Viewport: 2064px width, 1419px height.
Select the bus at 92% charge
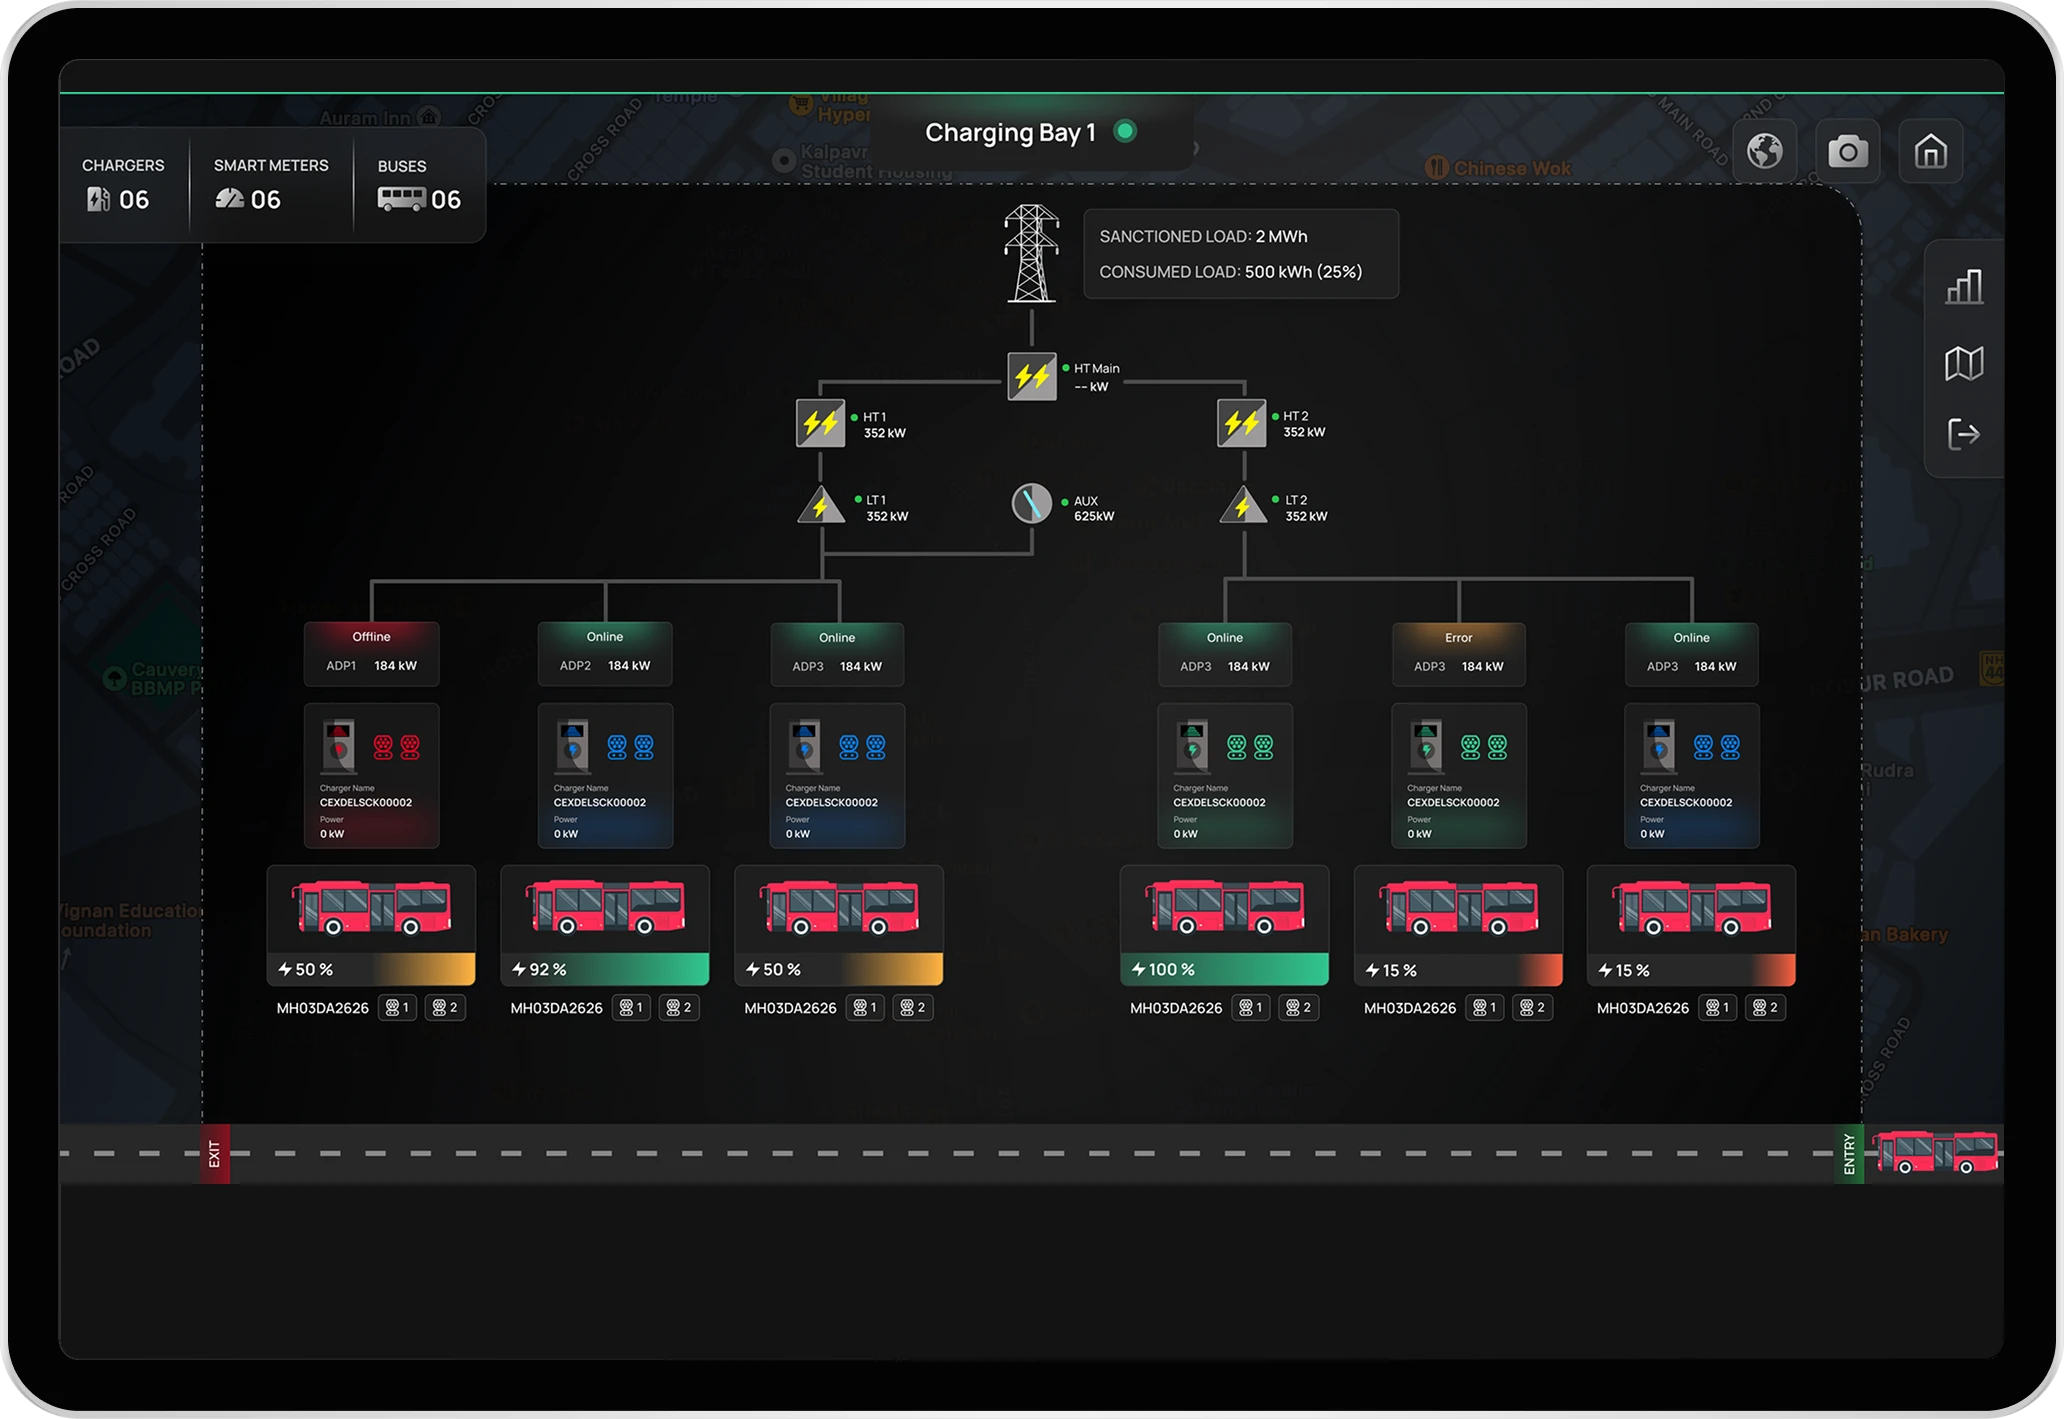click(x=605, y=908)
